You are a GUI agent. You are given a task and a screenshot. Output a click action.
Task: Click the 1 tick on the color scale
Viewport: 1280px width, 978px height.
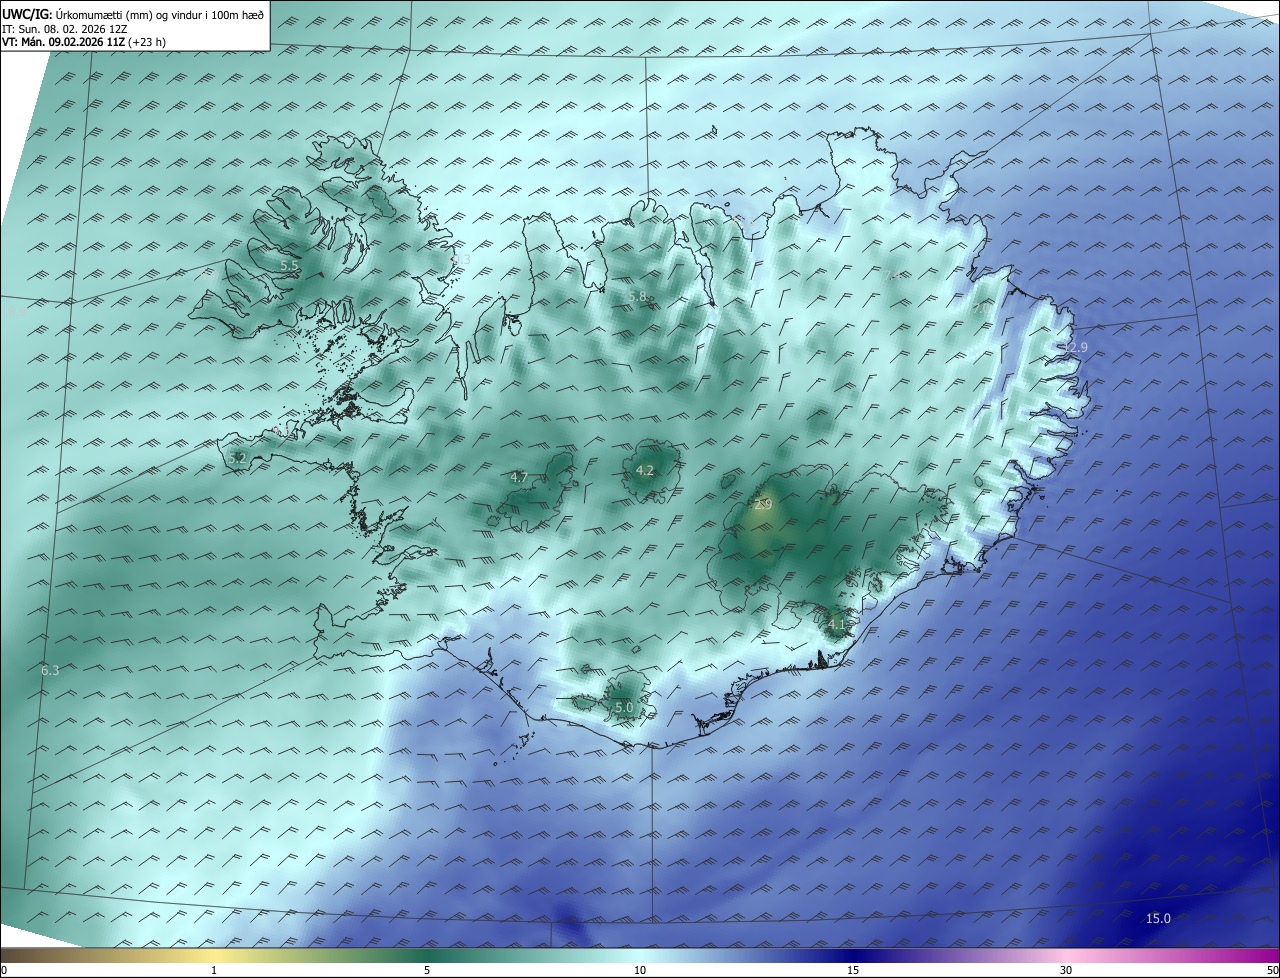[x=214, y=970]
